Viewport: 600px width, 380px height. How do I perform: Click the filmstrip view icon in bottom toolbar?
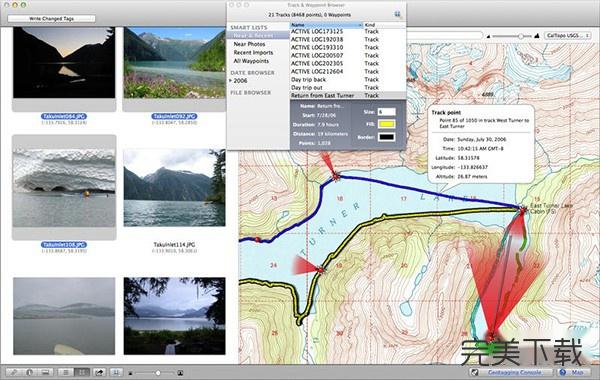click(46, 372)
